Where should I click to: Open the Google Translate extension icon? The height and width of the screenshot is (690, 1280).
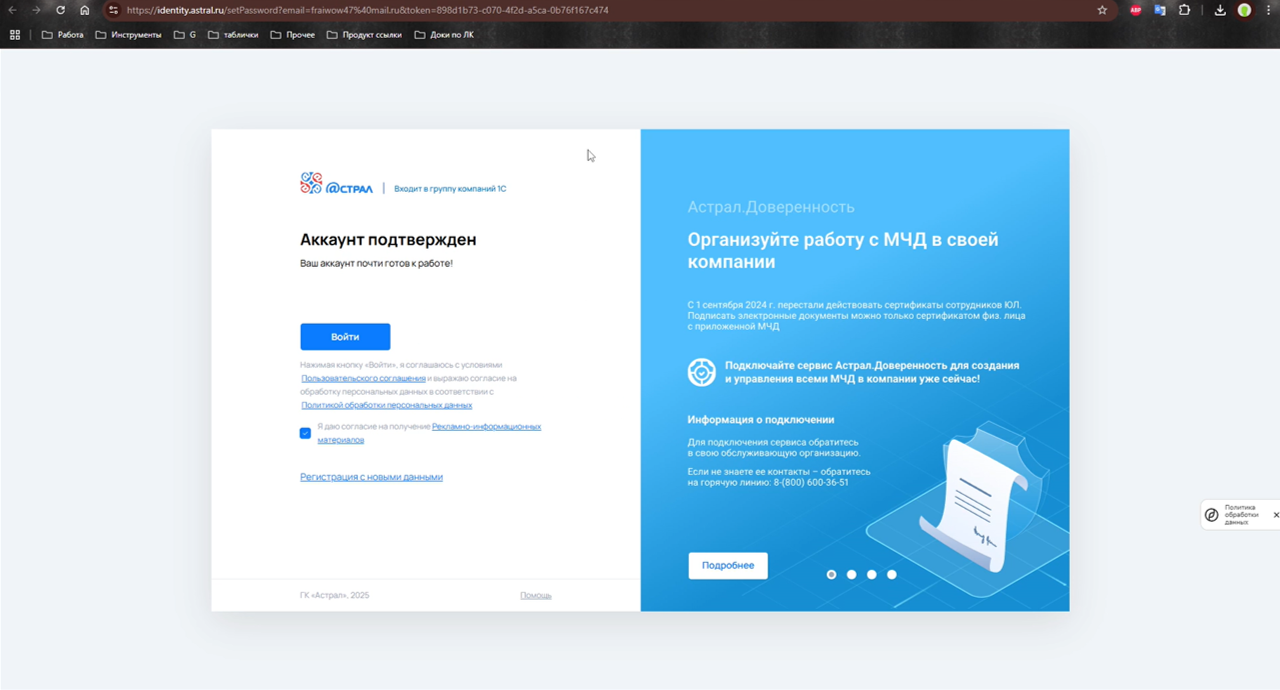[1160, 10]
